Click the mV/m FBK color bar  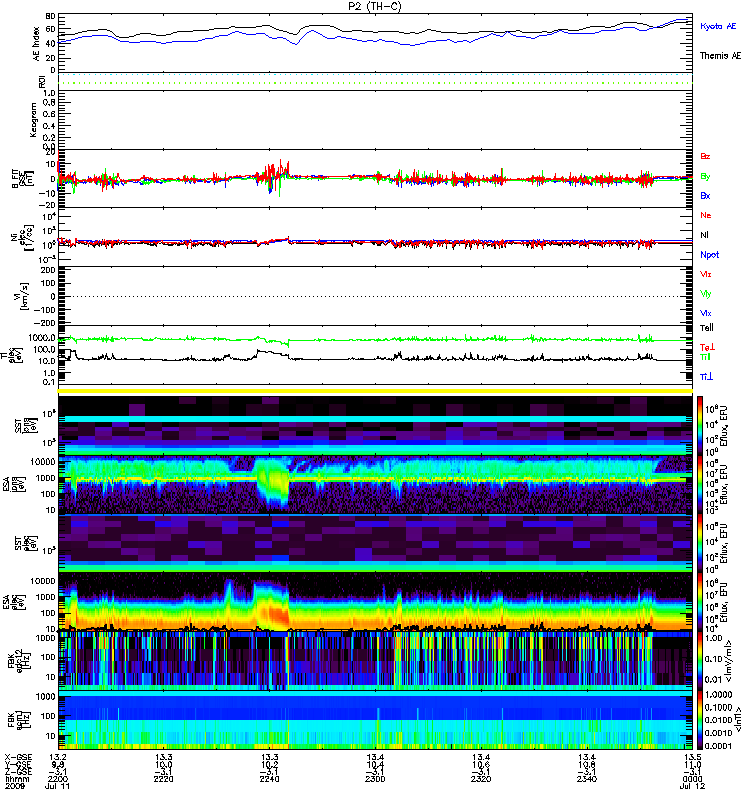(700, 661)
